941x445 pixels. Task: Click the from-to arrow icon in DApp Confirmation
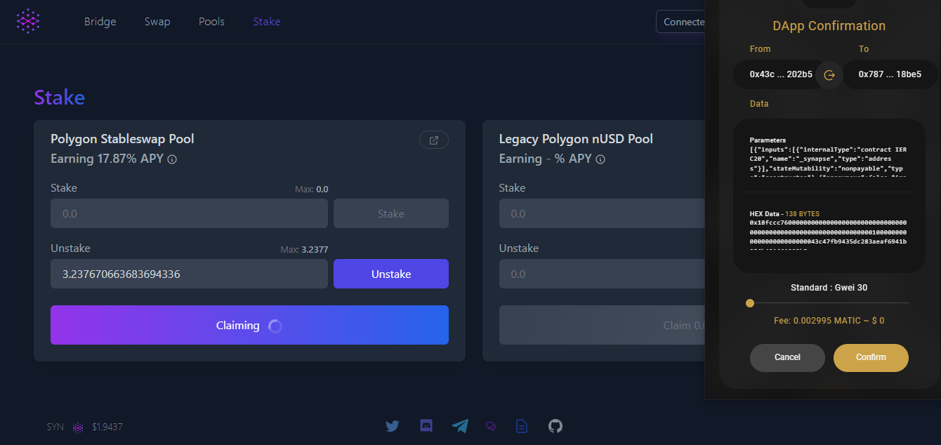coord(829,75)
